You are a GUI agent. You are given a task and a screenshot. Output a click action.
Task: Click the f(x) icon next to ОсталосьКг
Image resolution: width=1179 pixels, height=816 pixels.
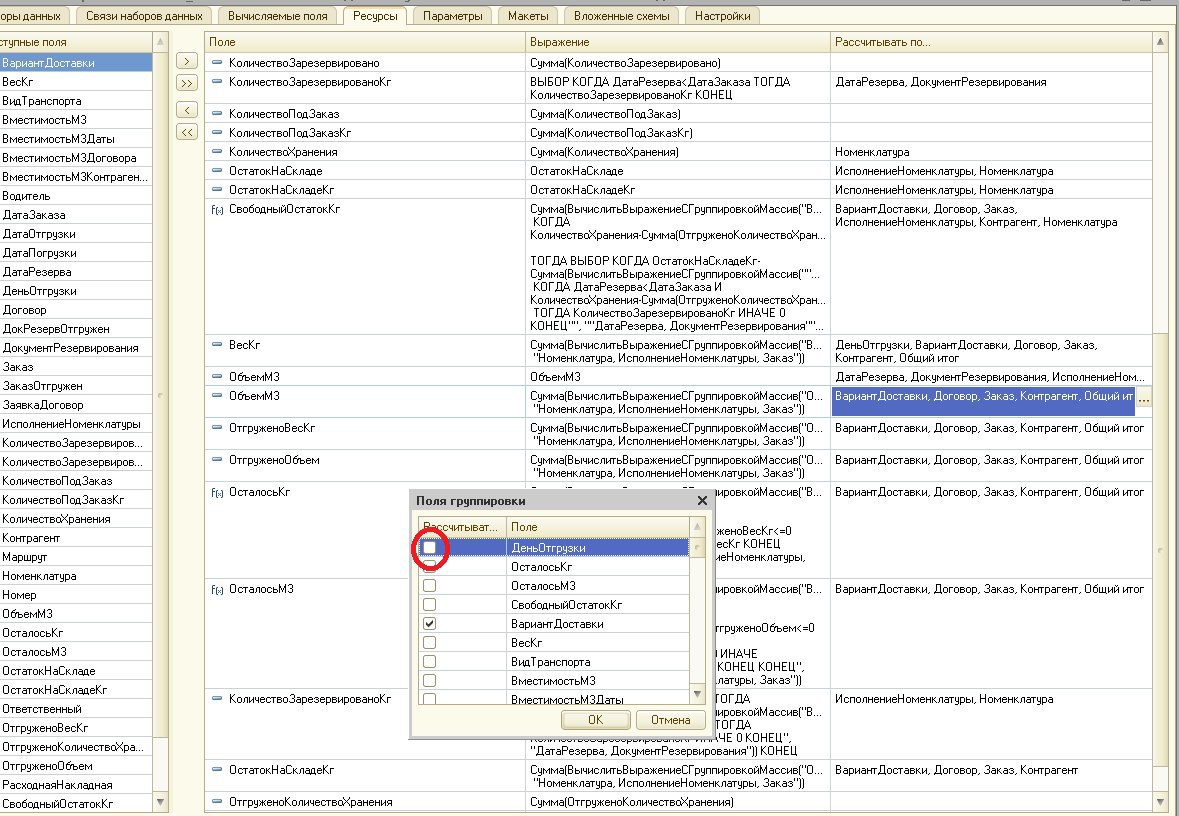(217, 493)
